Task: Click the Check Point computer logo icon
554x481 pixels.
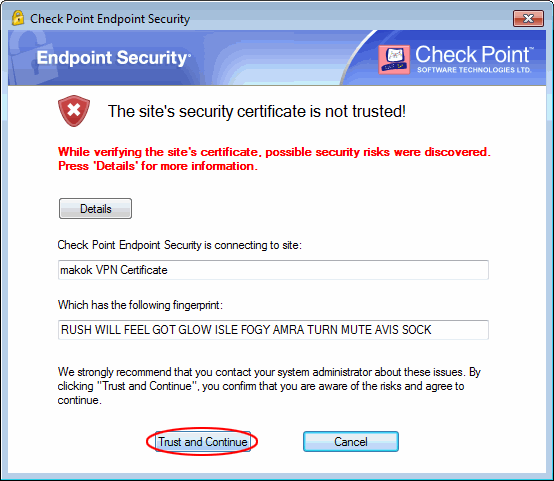Action: click(x=394, y=59)
